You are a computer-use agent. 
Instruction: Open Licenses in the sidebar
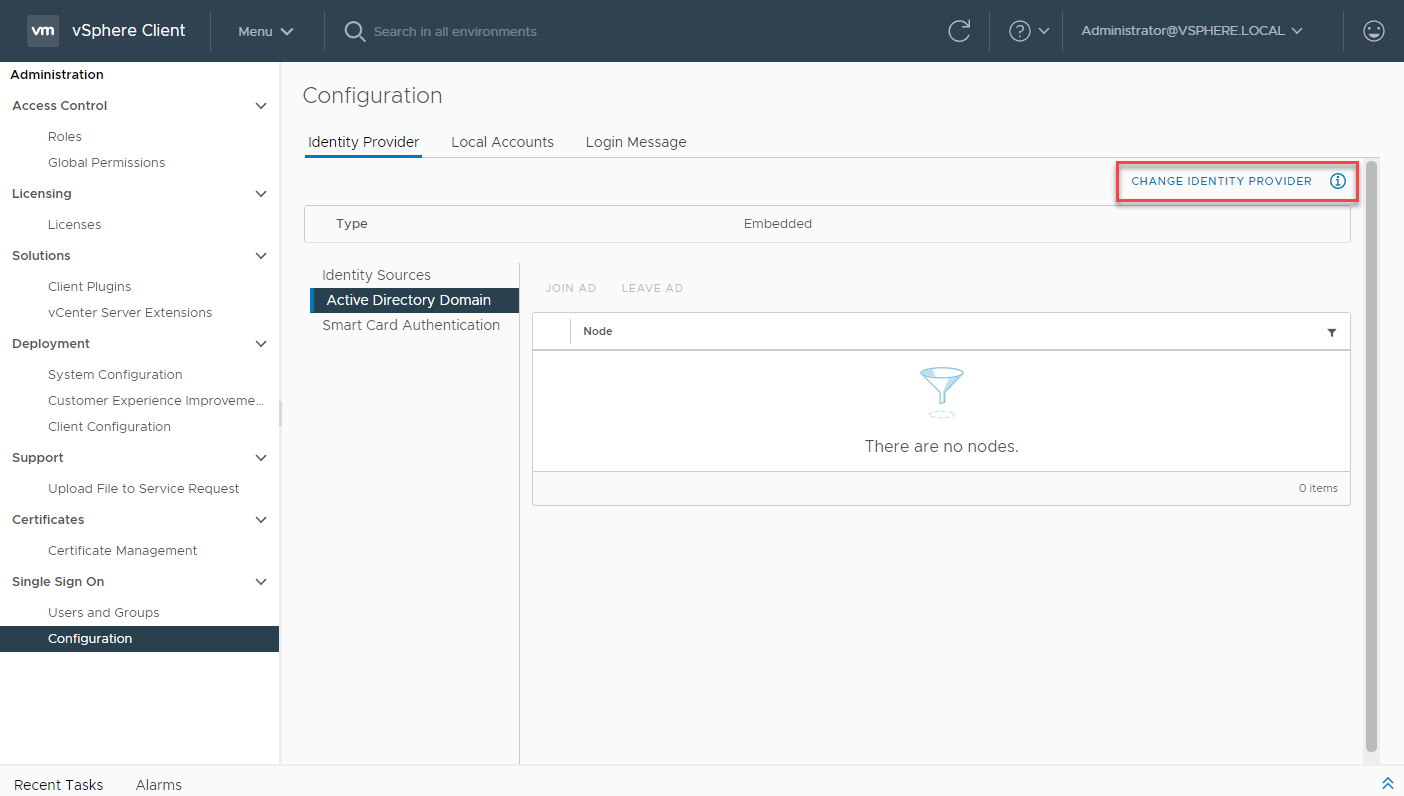74,225
